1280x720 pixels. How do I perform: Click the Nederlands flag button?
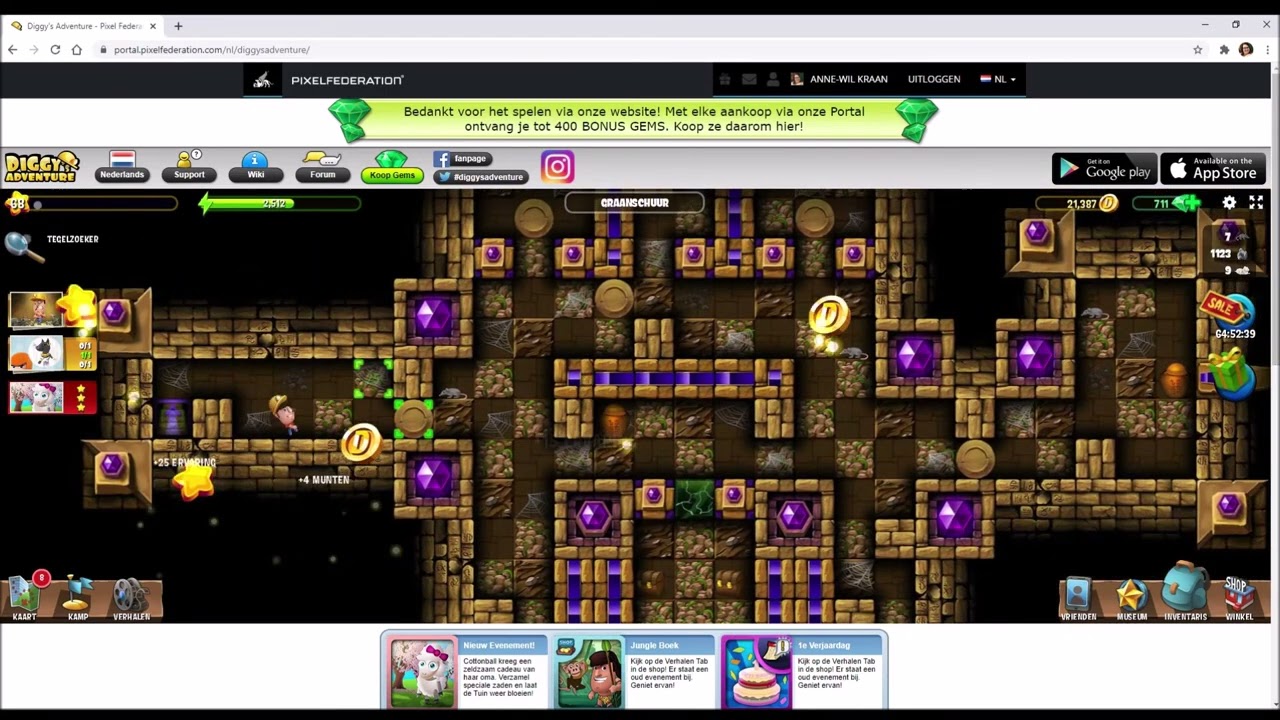tap(122, 168)
